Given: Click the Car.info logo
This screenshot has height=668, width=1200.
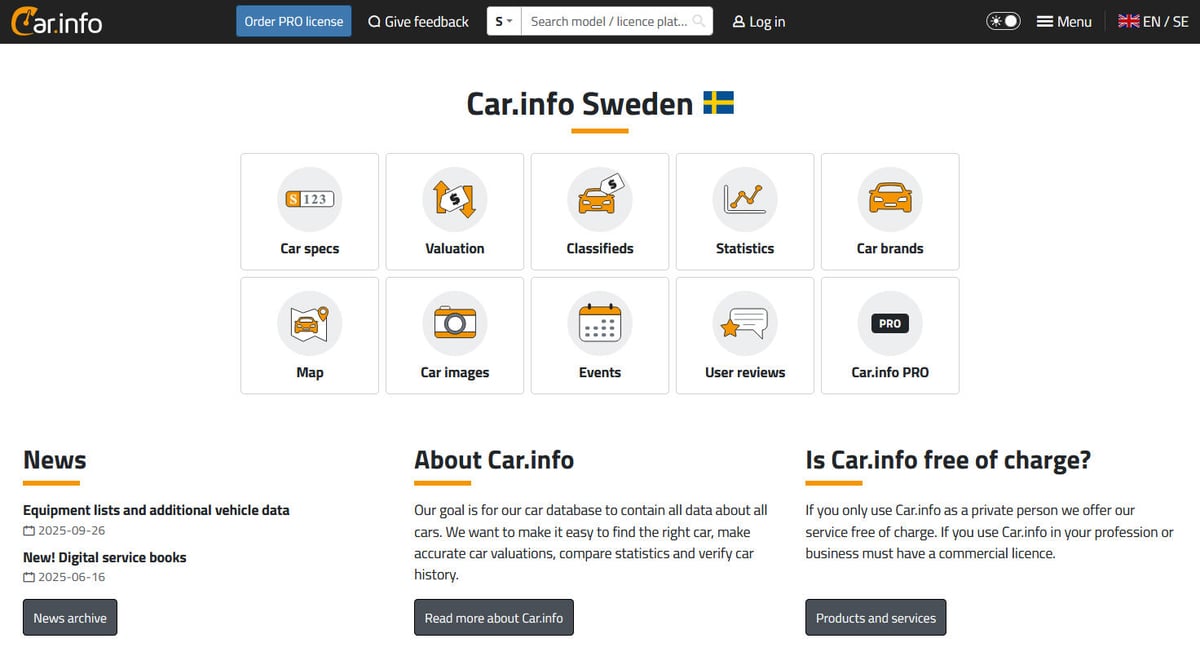Looking at the screenshot, I should (x=55, y=21).
